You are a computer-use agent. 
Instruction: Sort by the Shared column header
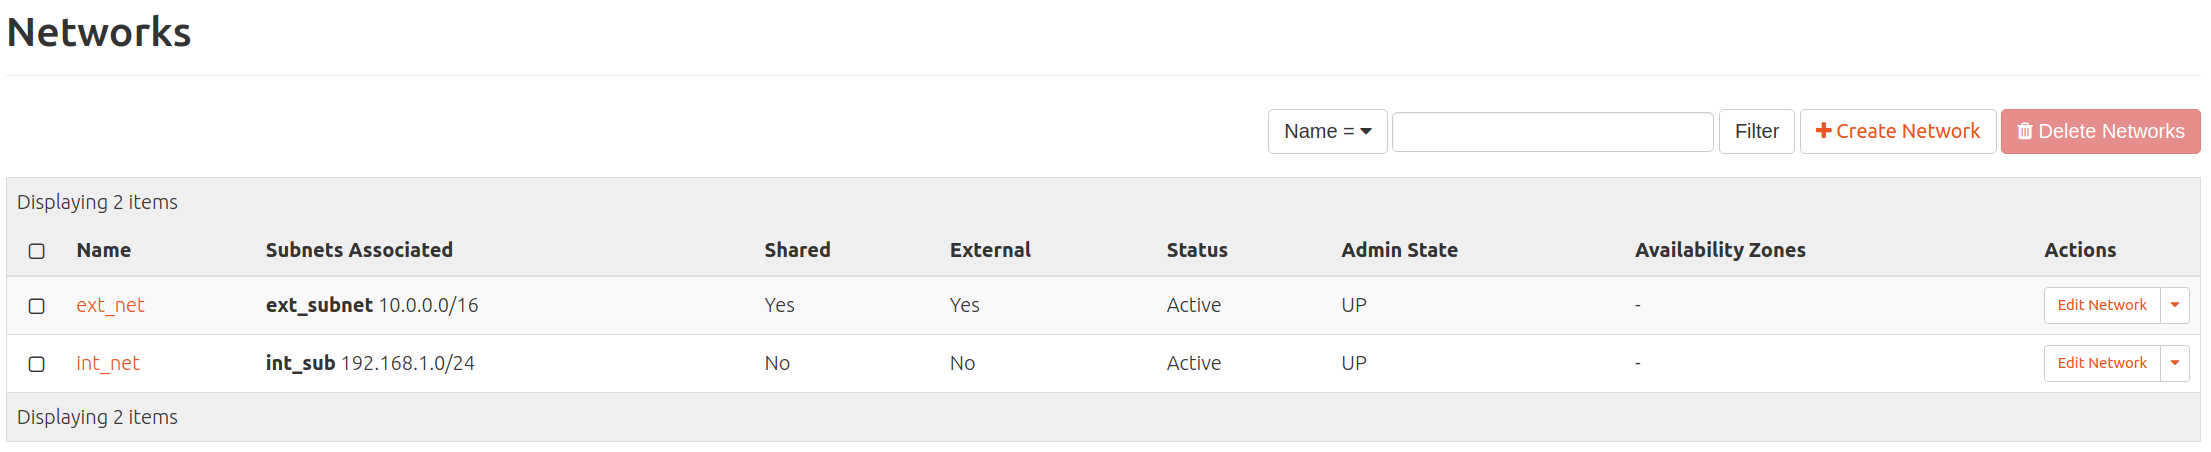pyautogui.click(x=797, y=250)
